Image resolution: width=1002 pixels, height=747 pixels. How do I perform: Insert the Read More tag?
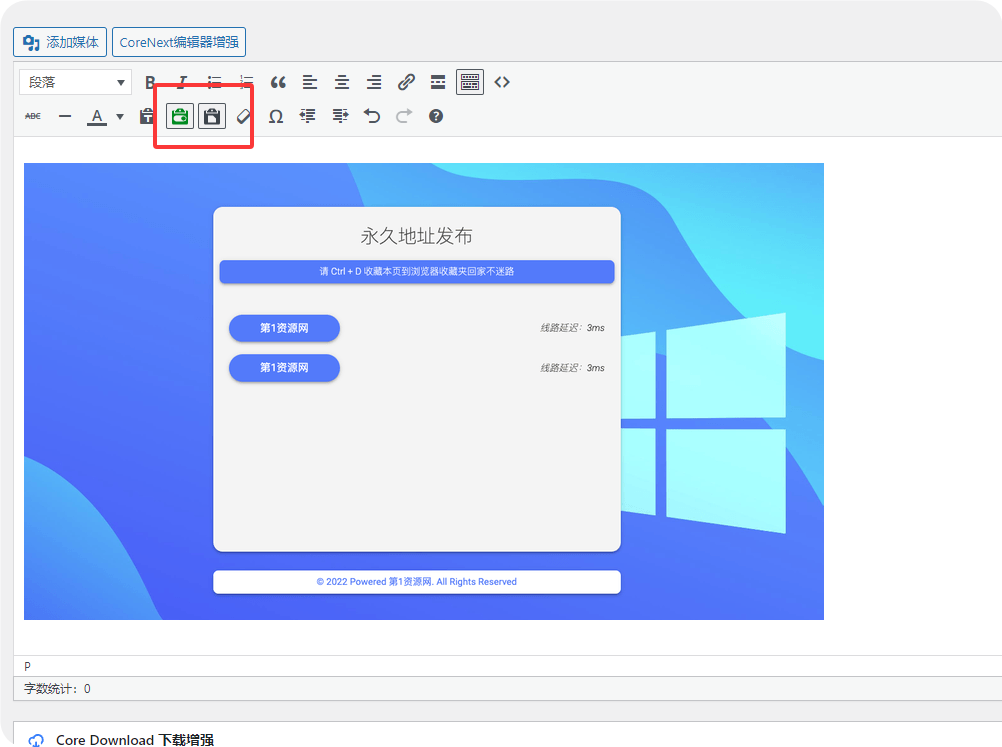click(x=438, y=82)
